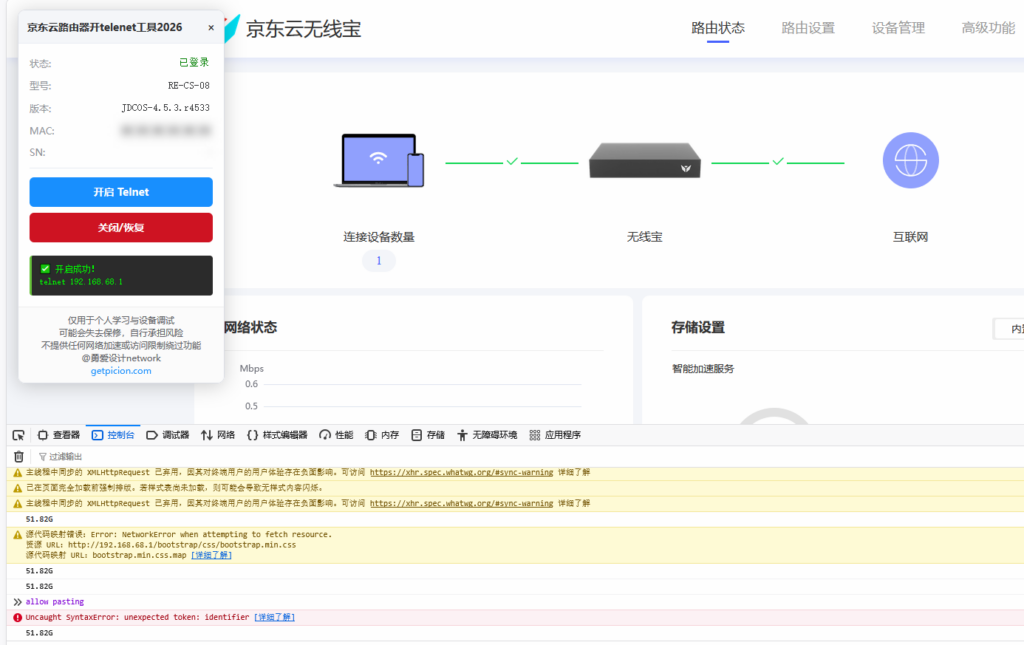Open first xhr.spec.whatwg.org sync-warning link

[x=461, y=473]
